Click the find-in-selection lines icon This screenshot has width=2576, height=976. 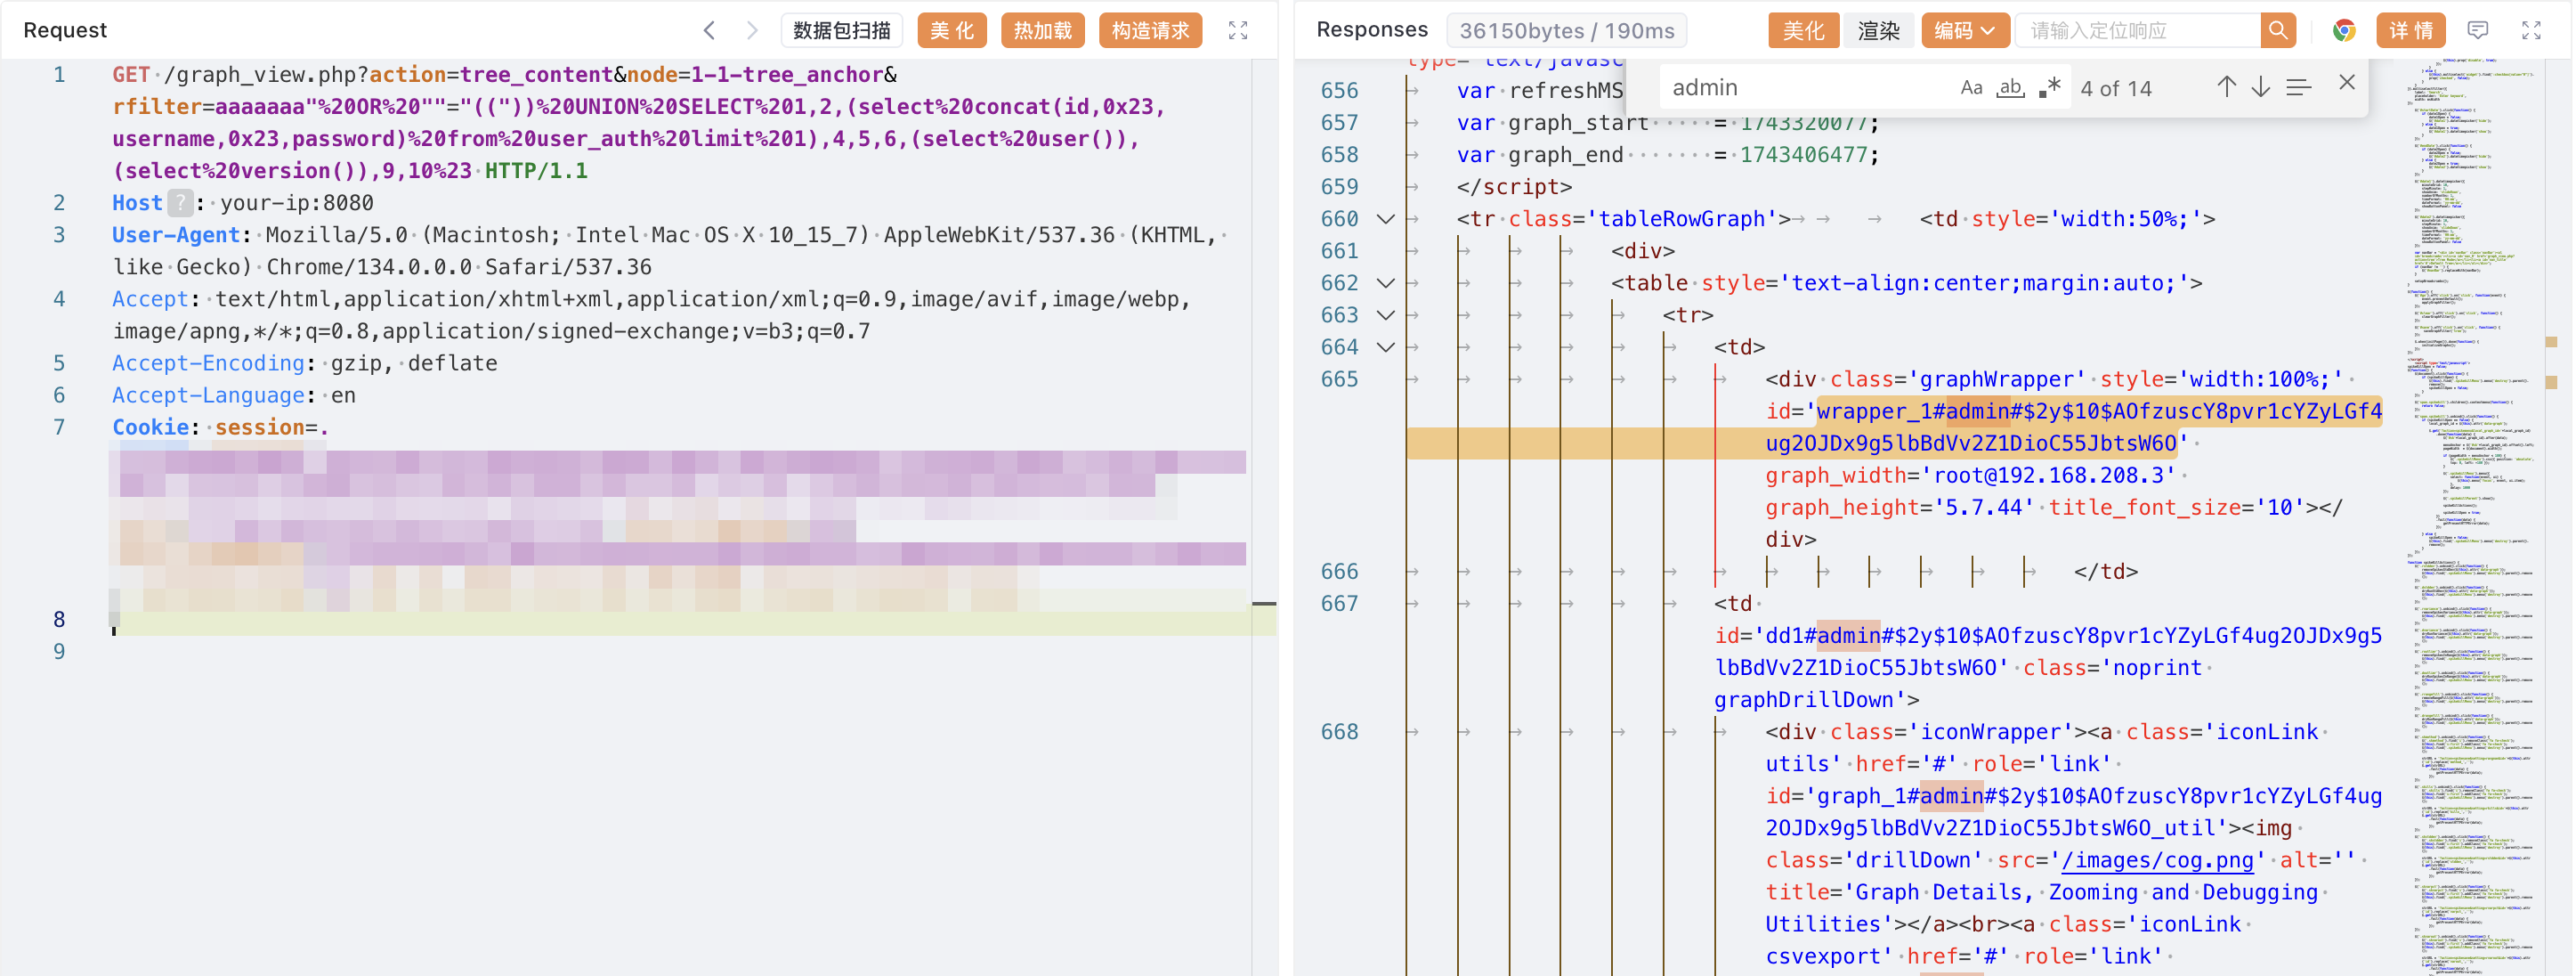click(2298, 87)
